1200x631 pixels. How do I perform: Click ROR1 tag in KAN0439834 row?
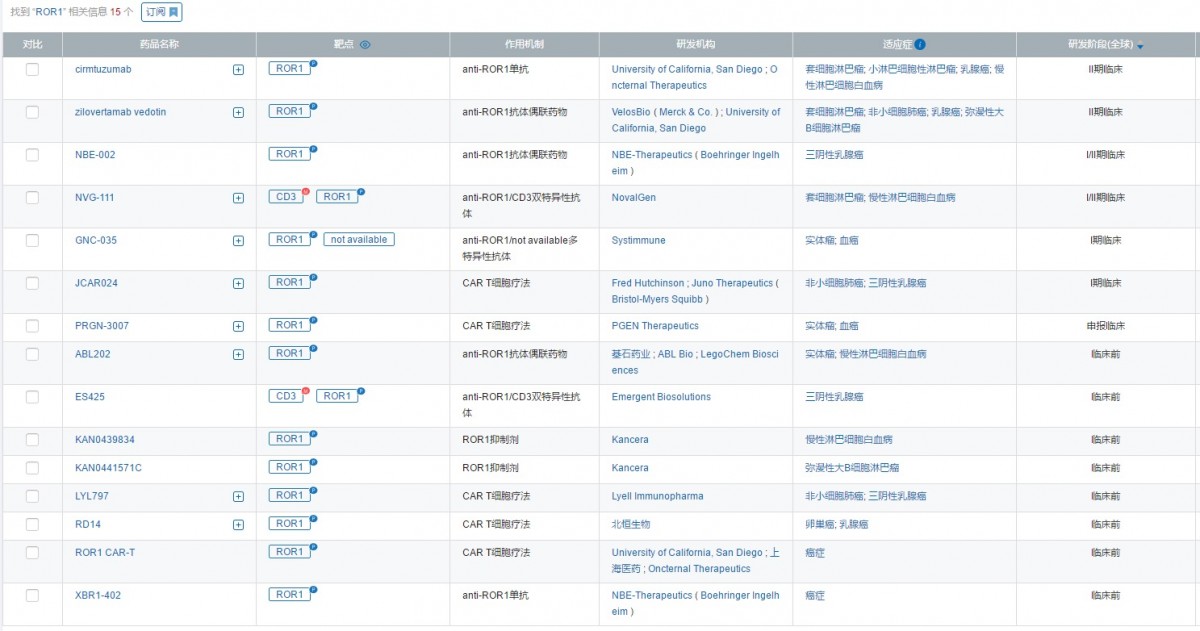[x=290, y=439]
